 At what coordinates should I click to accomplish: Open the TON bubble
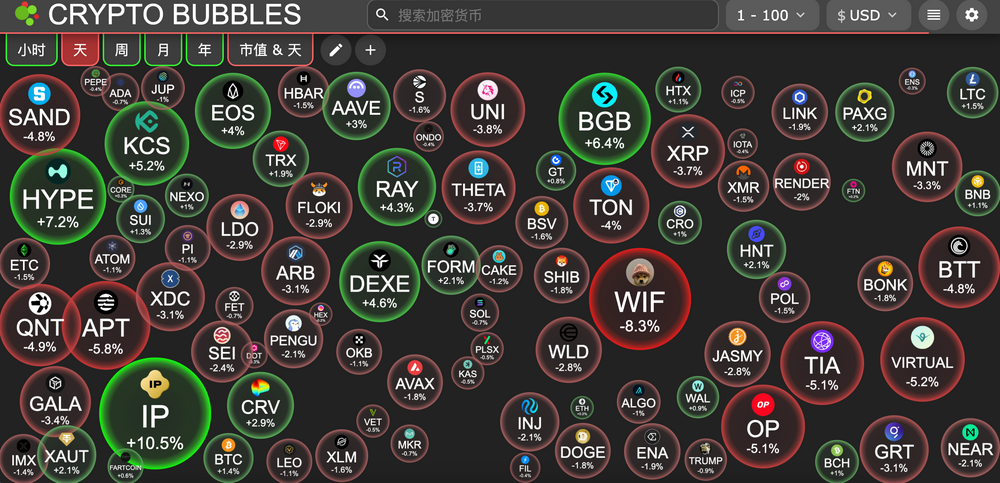click(x=611, y=205)
